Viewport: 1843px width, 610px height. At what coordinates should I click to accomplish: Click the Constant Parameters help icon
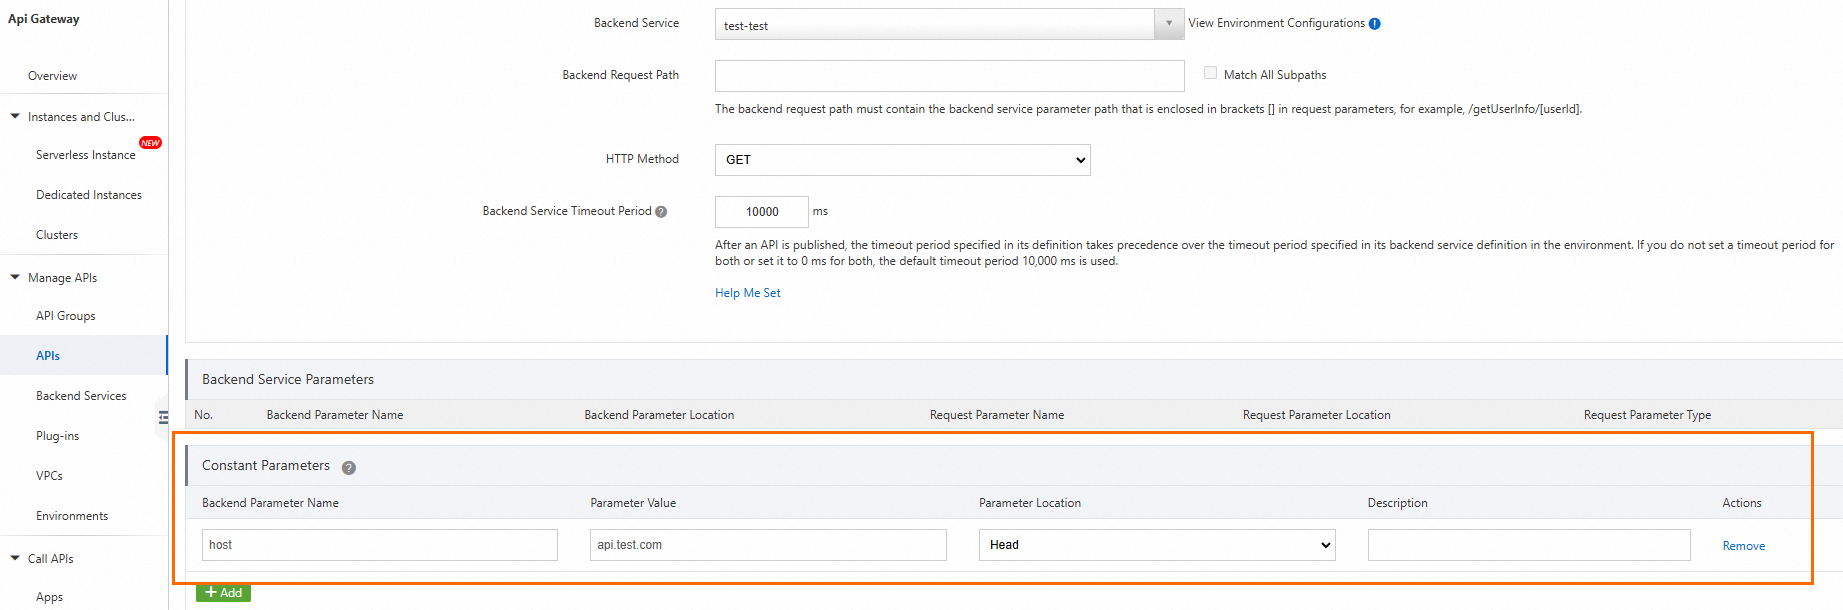[349, 467]
